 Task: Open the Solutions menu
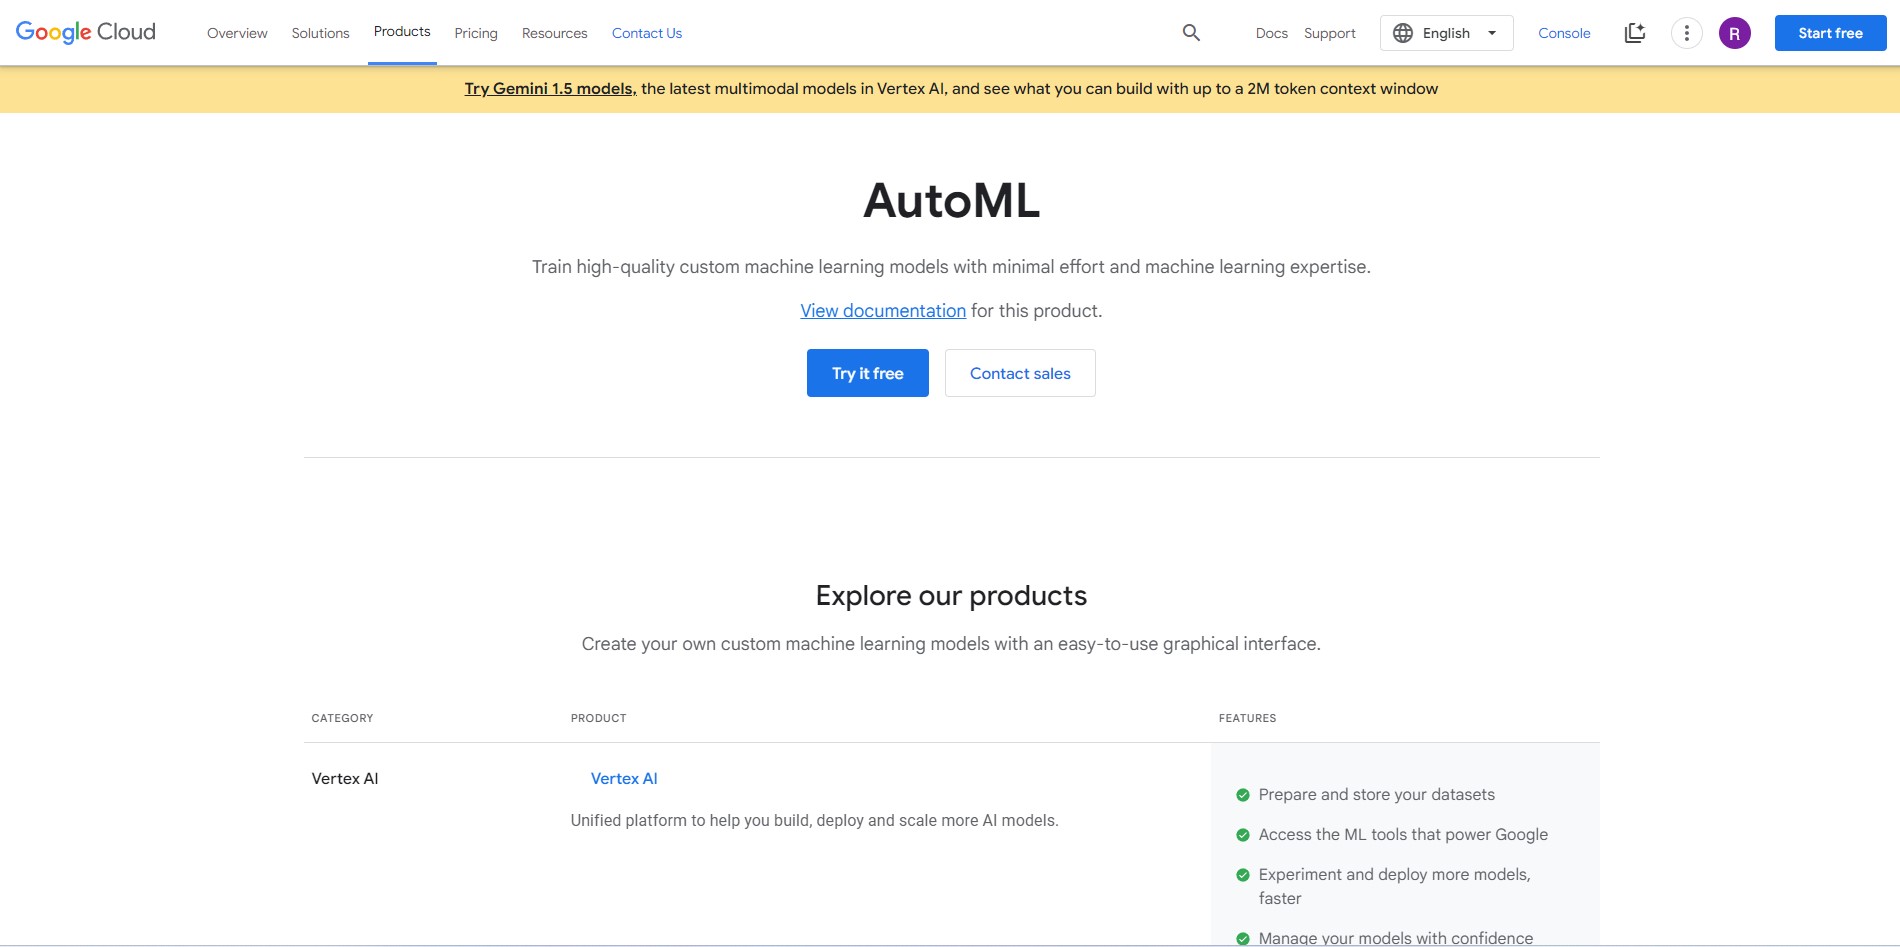pos(321,33)
